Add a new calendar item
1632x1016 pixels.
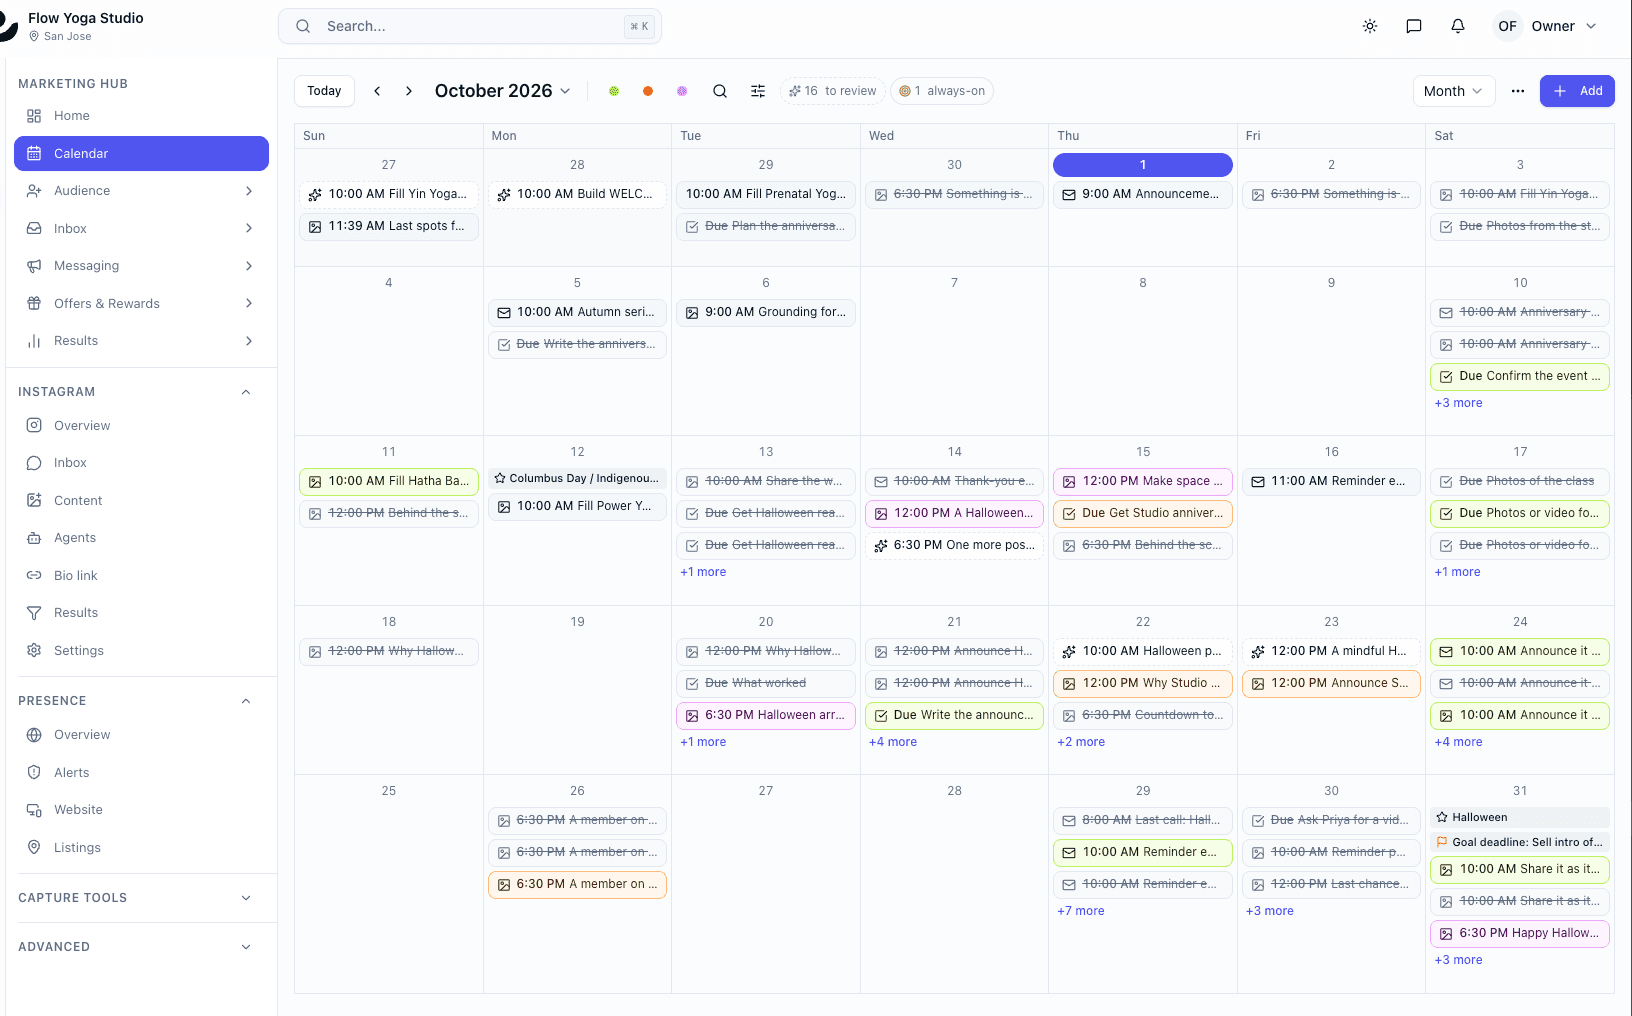[x=1577, y=91]
